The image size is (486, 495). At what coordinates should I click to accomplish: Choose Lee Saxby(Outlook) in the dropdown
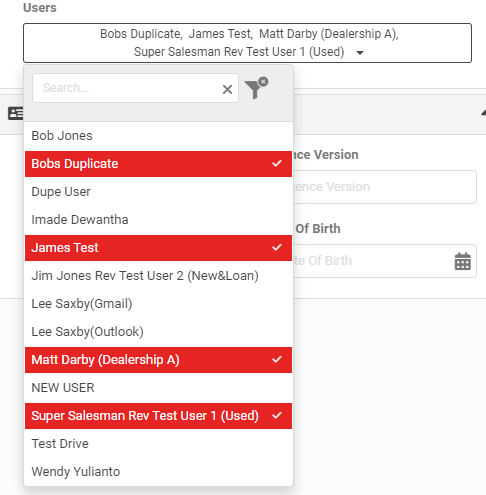[x=158, y=332]
